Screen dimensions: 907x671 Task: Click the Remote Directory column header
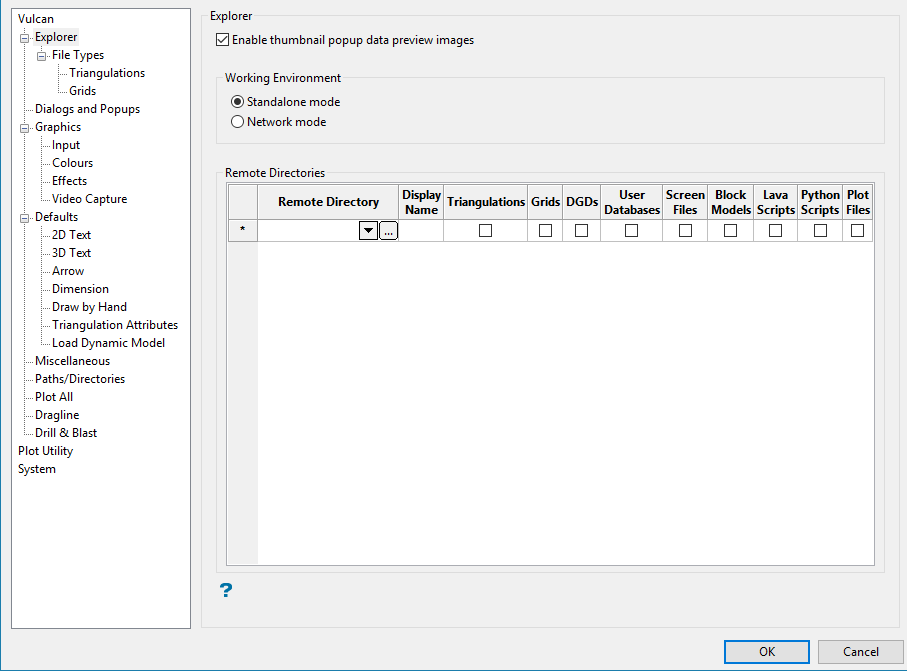(328, 202)
